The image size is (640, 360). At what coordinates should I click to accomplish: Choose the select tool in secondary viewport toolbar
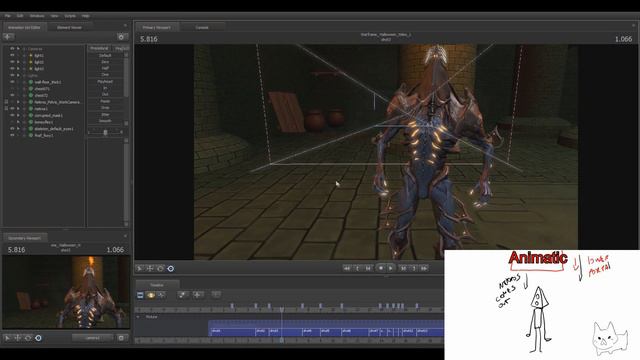click(7, 338)
